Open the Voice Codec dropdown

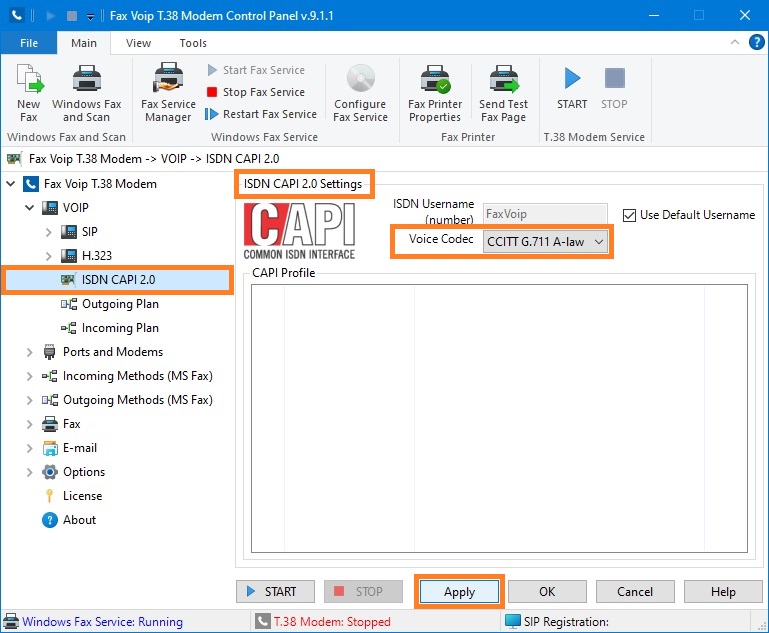click(545, 242)
